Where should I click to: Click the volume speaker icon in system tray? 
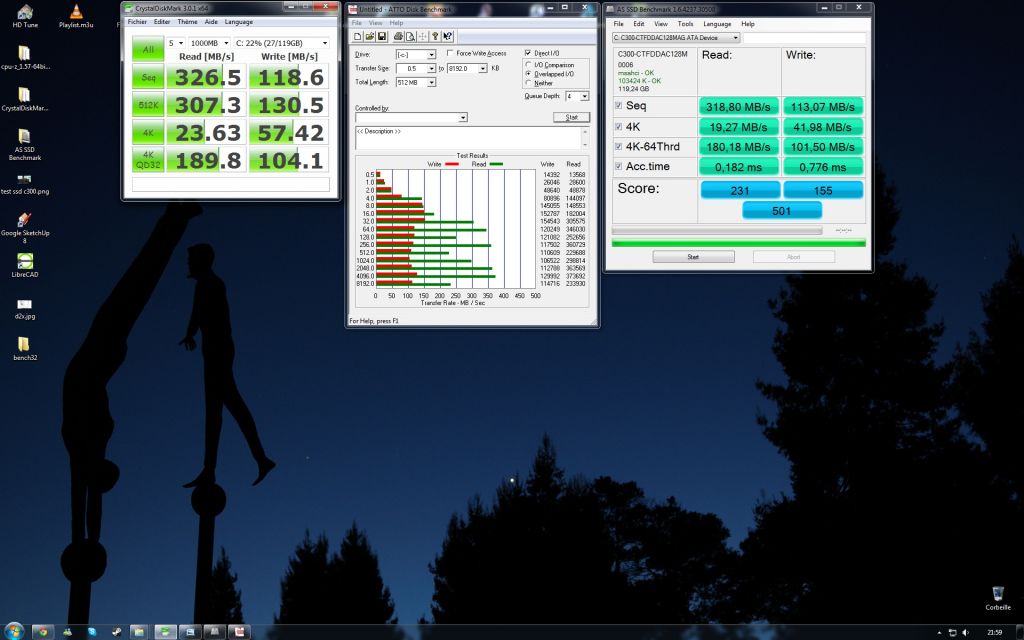966,632
